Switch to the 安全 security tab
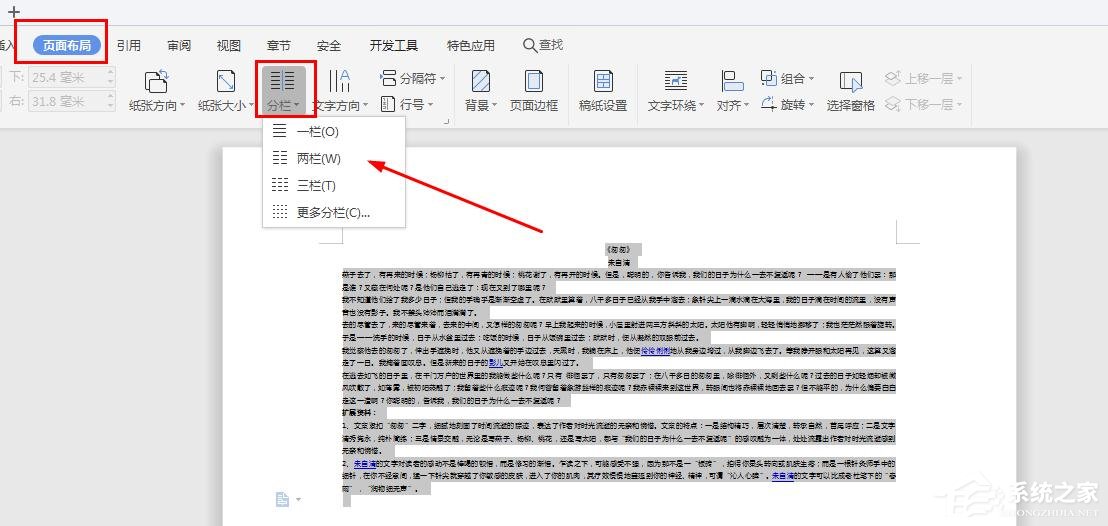This screenshot has width=1108, height=526. tap(329, 45)
